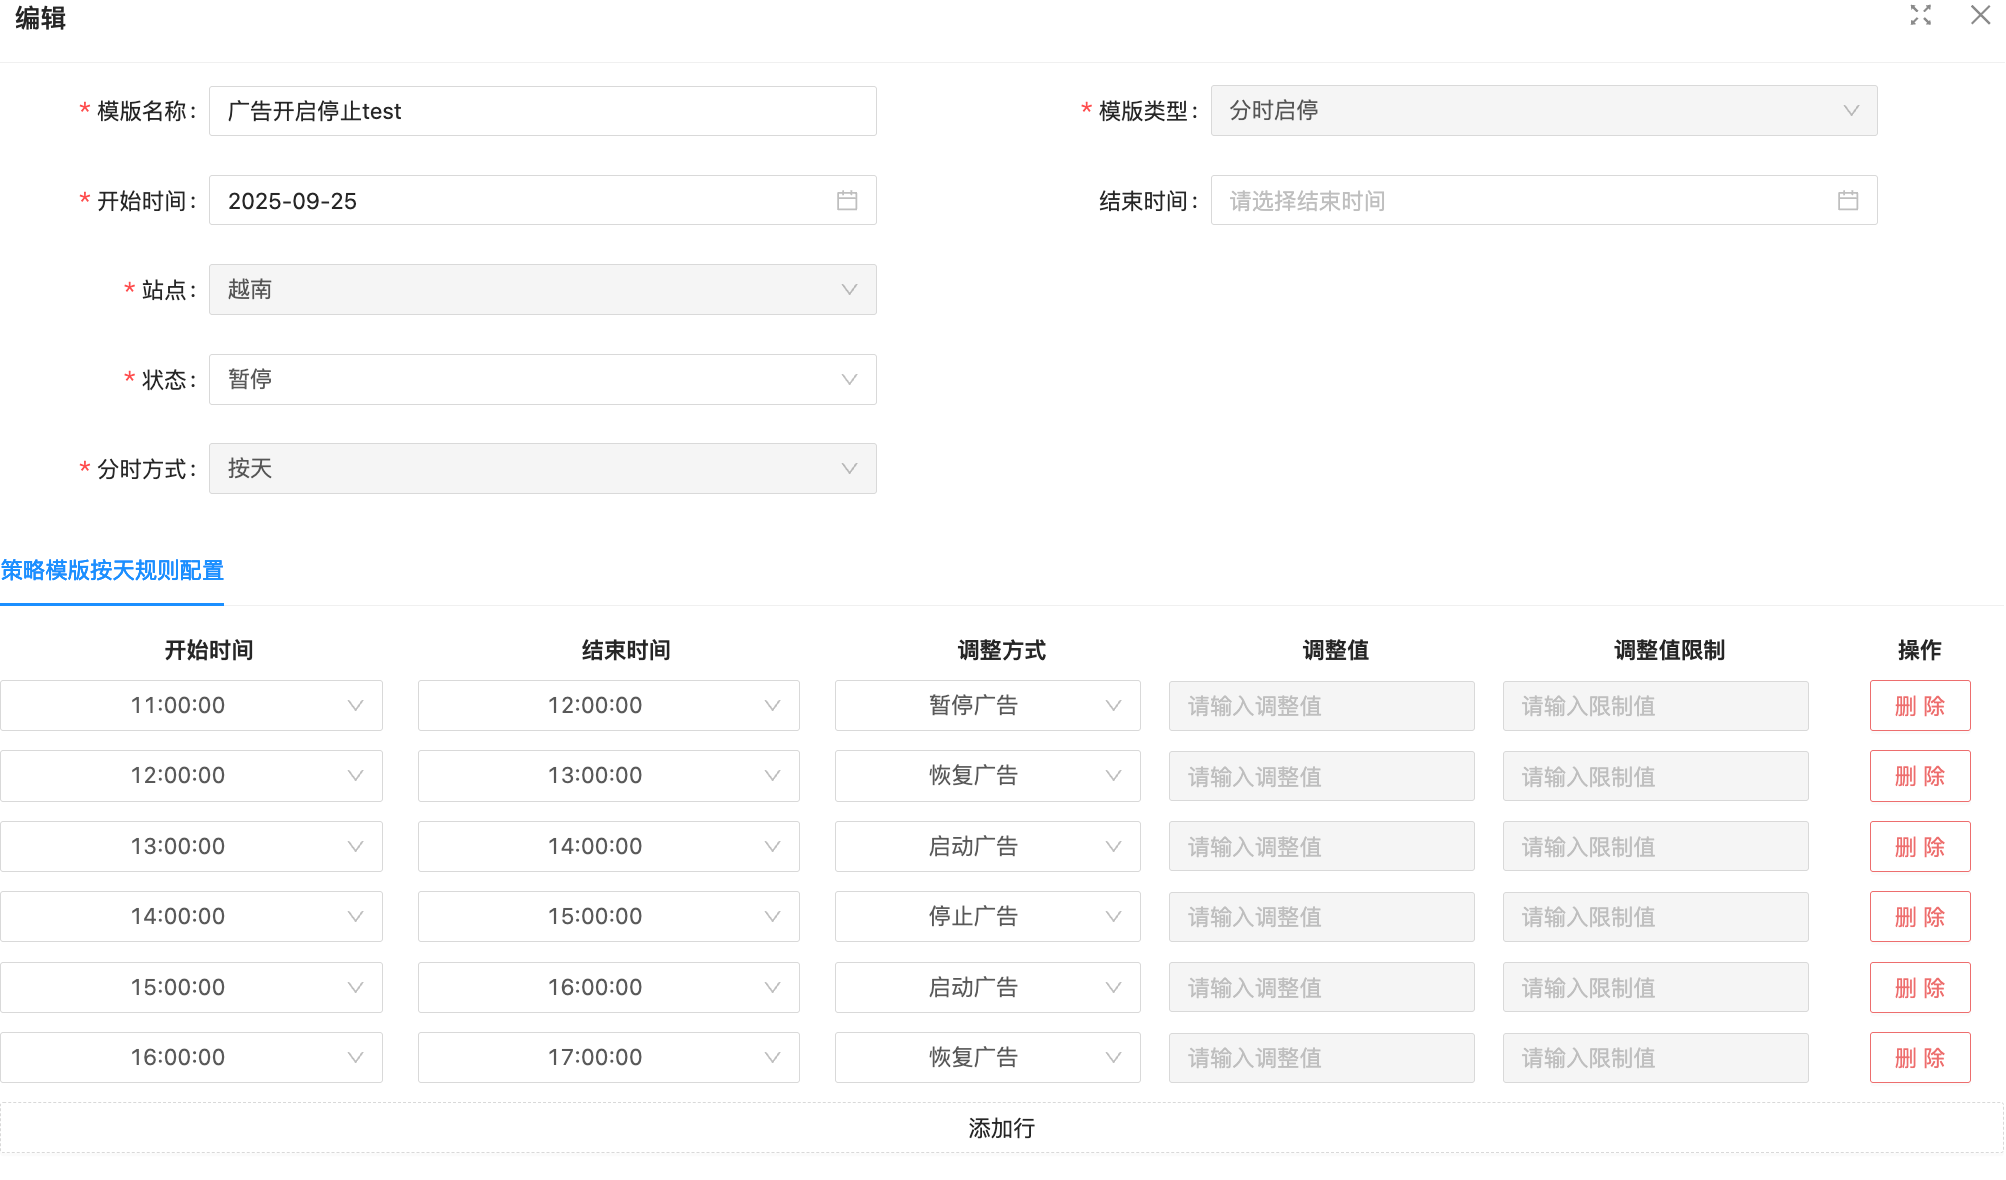
Task: Switch to 策略模版按天规则配置 tab
Action: 112,570
